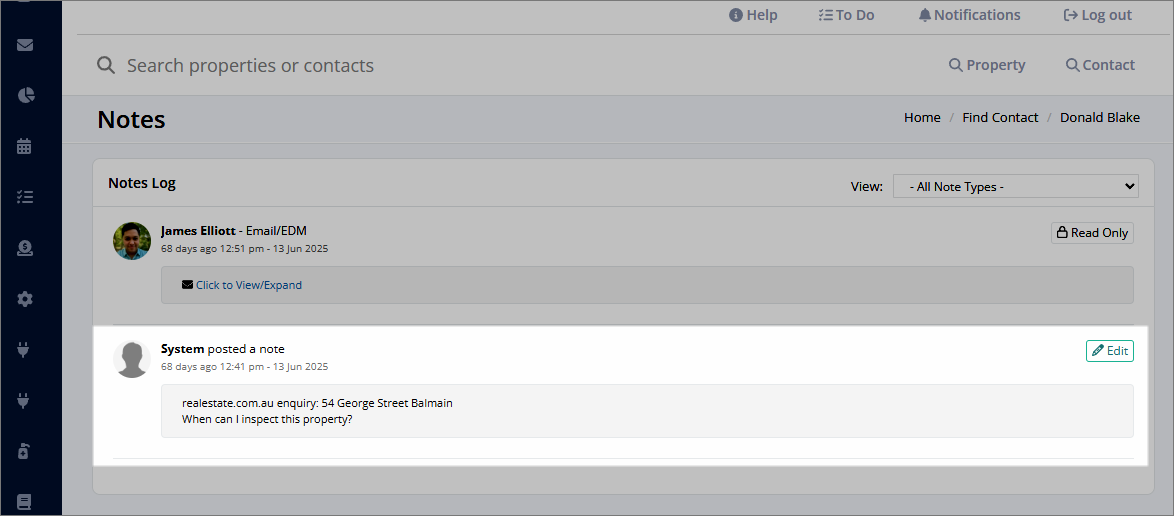Open the Help menu item
Viewport: 1174px width, 516px height.
point(753,15)
